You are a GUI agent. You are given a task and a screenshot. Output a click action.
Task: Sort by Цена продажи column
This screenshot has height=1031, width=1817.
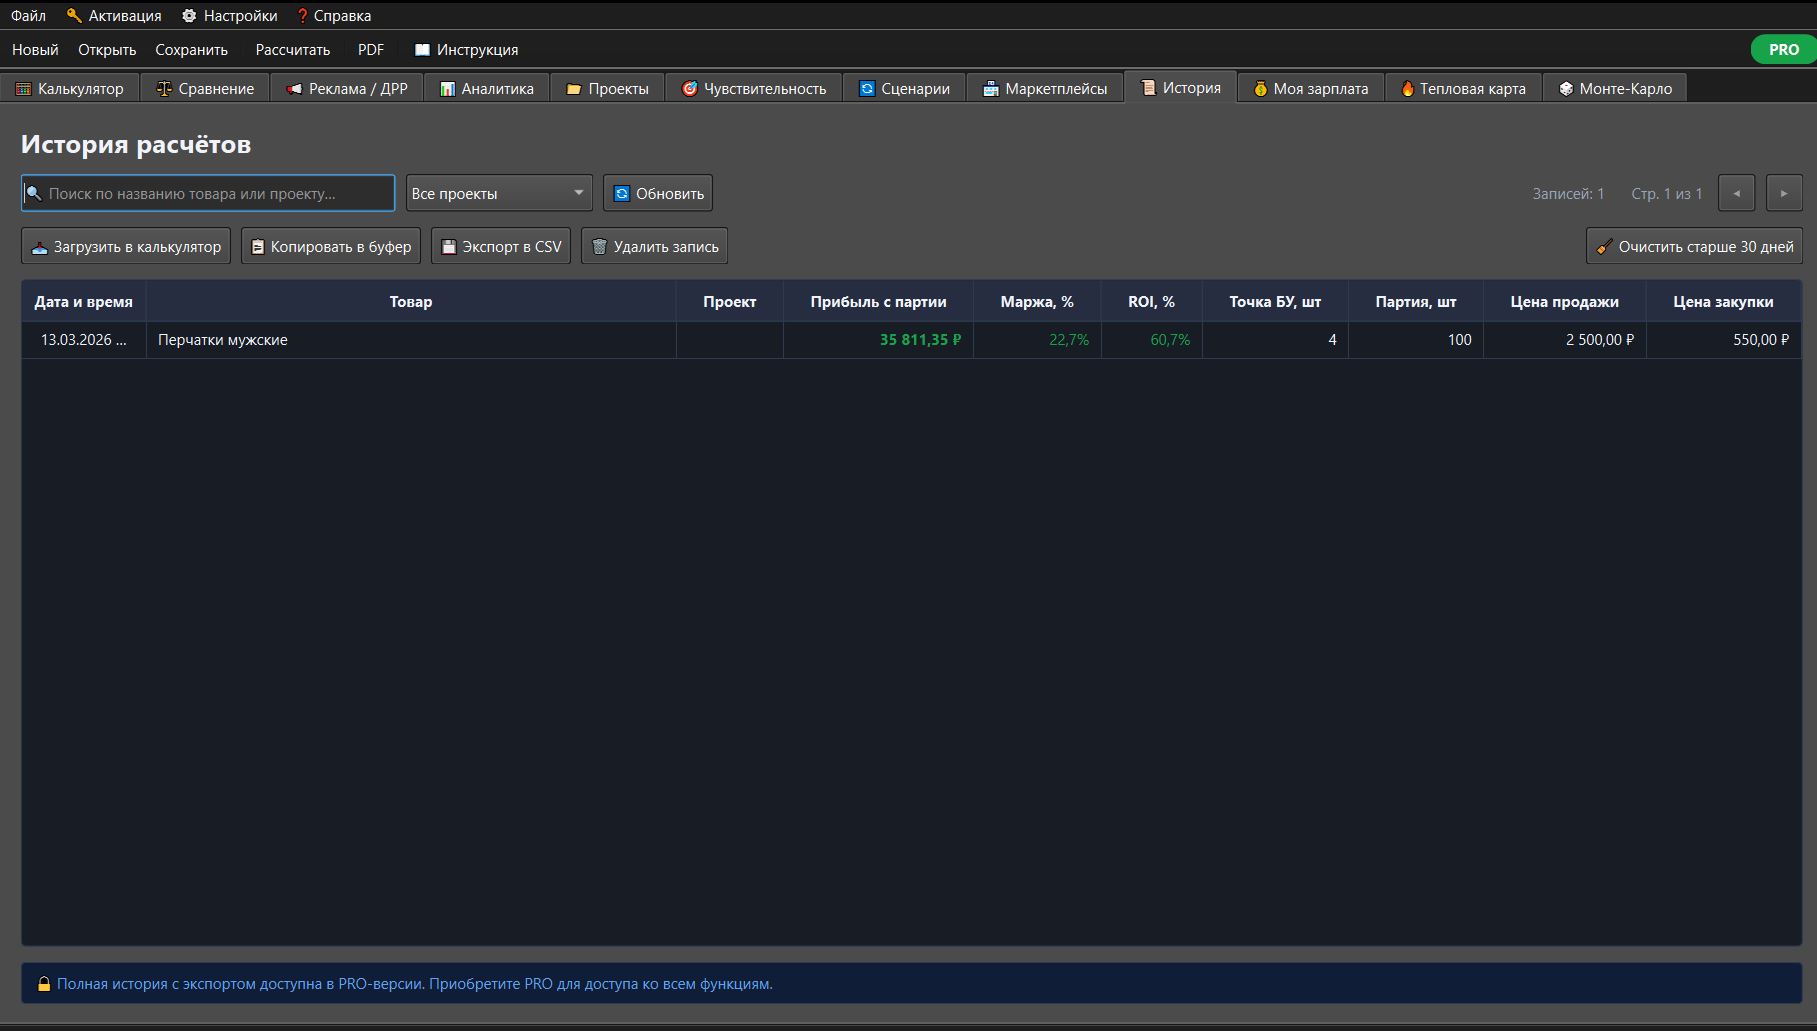coord(1564,301)
